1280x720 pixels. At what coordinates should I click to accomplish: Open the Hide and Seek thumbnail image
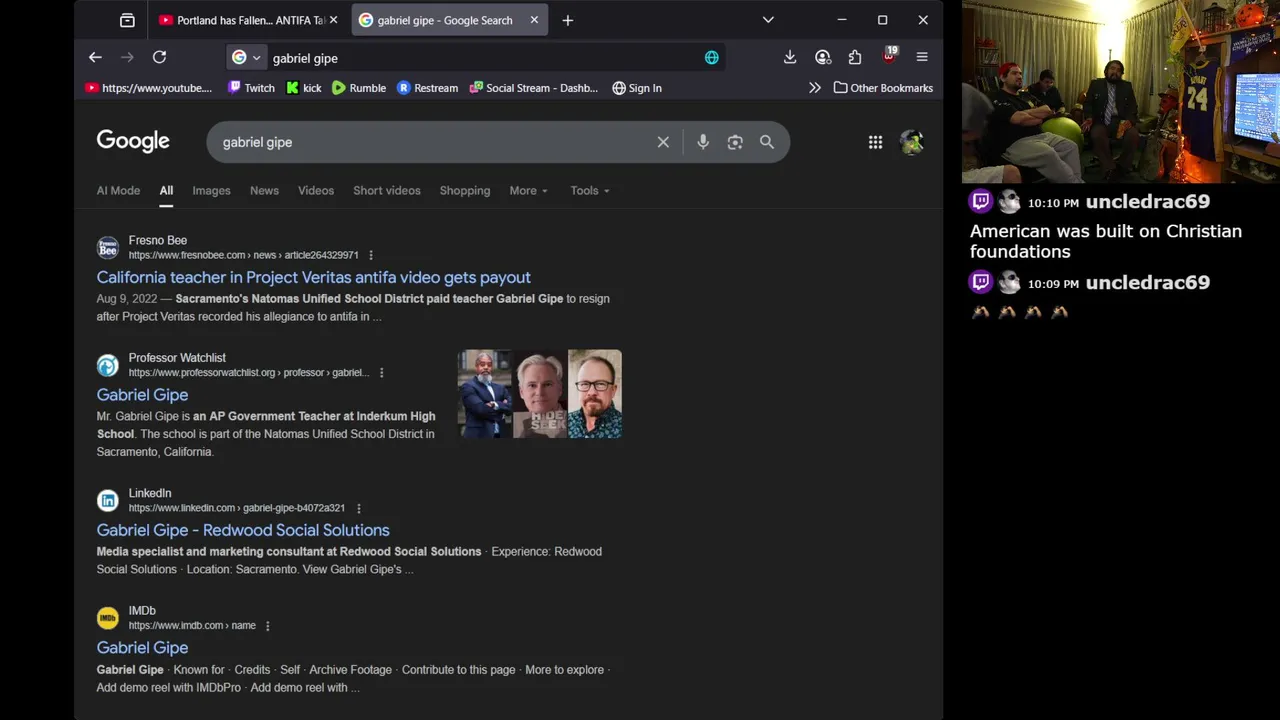click(540, 394)
